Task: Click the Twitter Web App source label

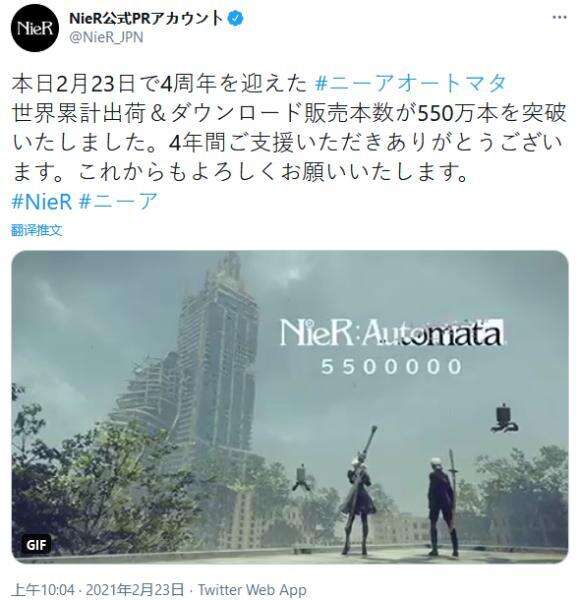Action: (x=252, y=590)
